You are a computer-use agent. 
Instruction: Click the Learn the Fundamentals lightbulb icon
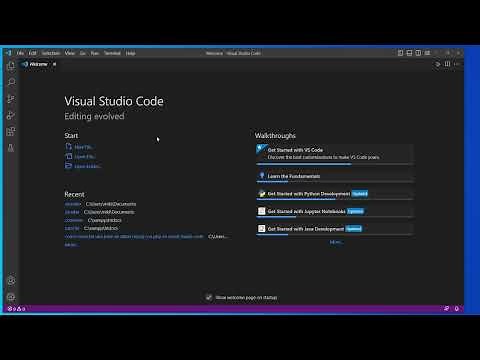coord(262,176)
